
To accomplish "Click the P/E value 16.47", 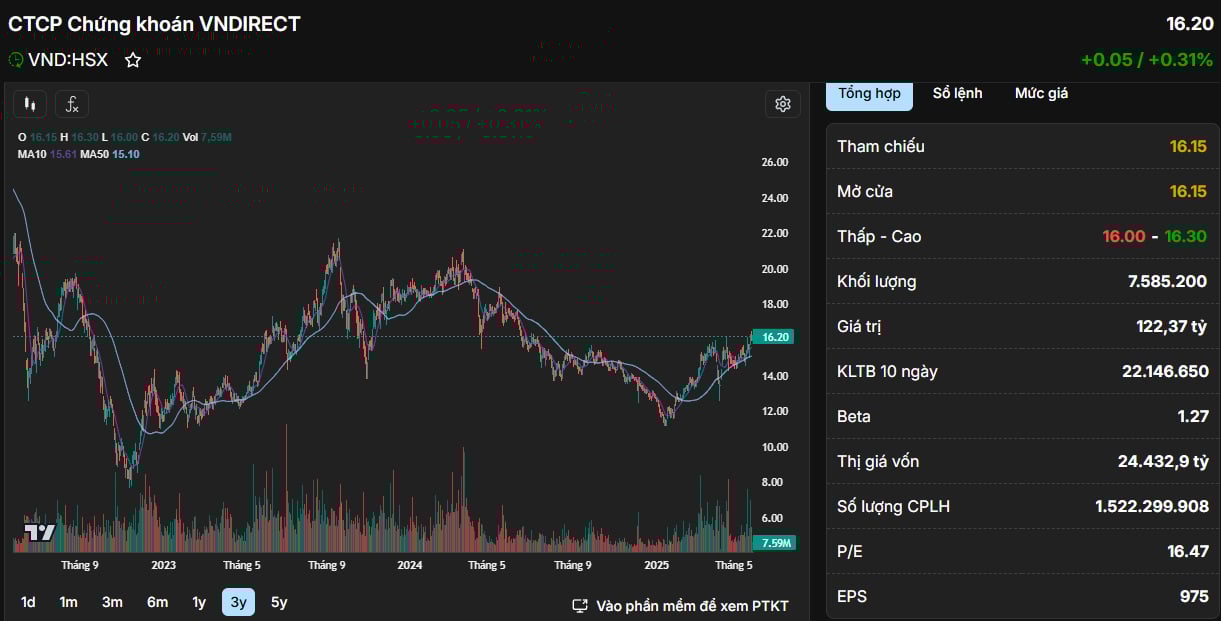I will (1187, 551).
